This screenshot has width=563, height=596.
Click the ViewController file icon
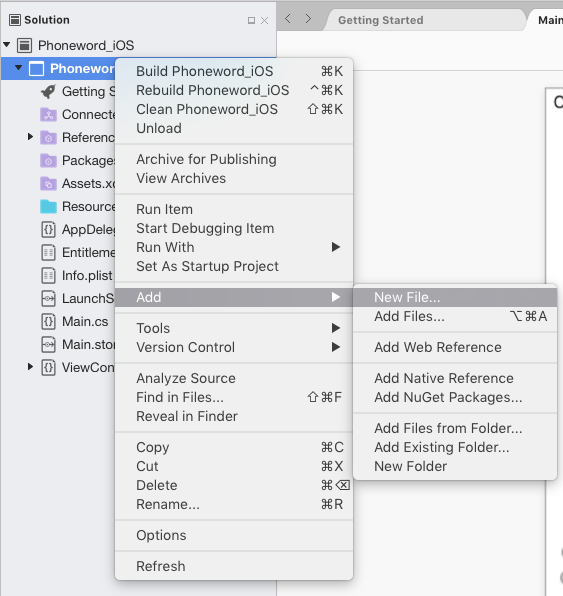48,368
